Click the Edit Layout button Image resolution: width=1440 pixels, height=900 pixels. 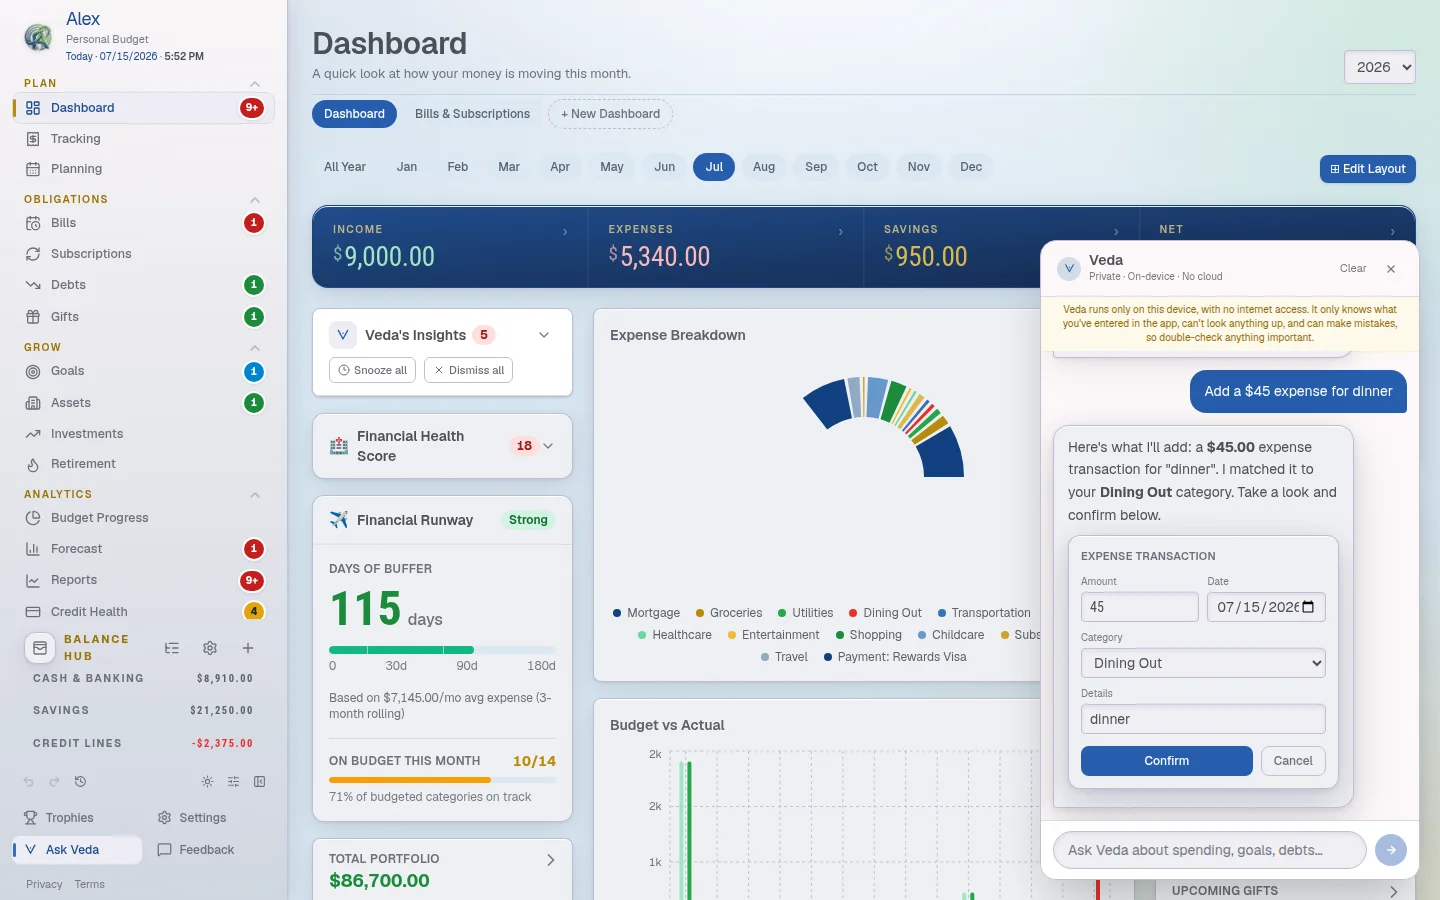1368,169
